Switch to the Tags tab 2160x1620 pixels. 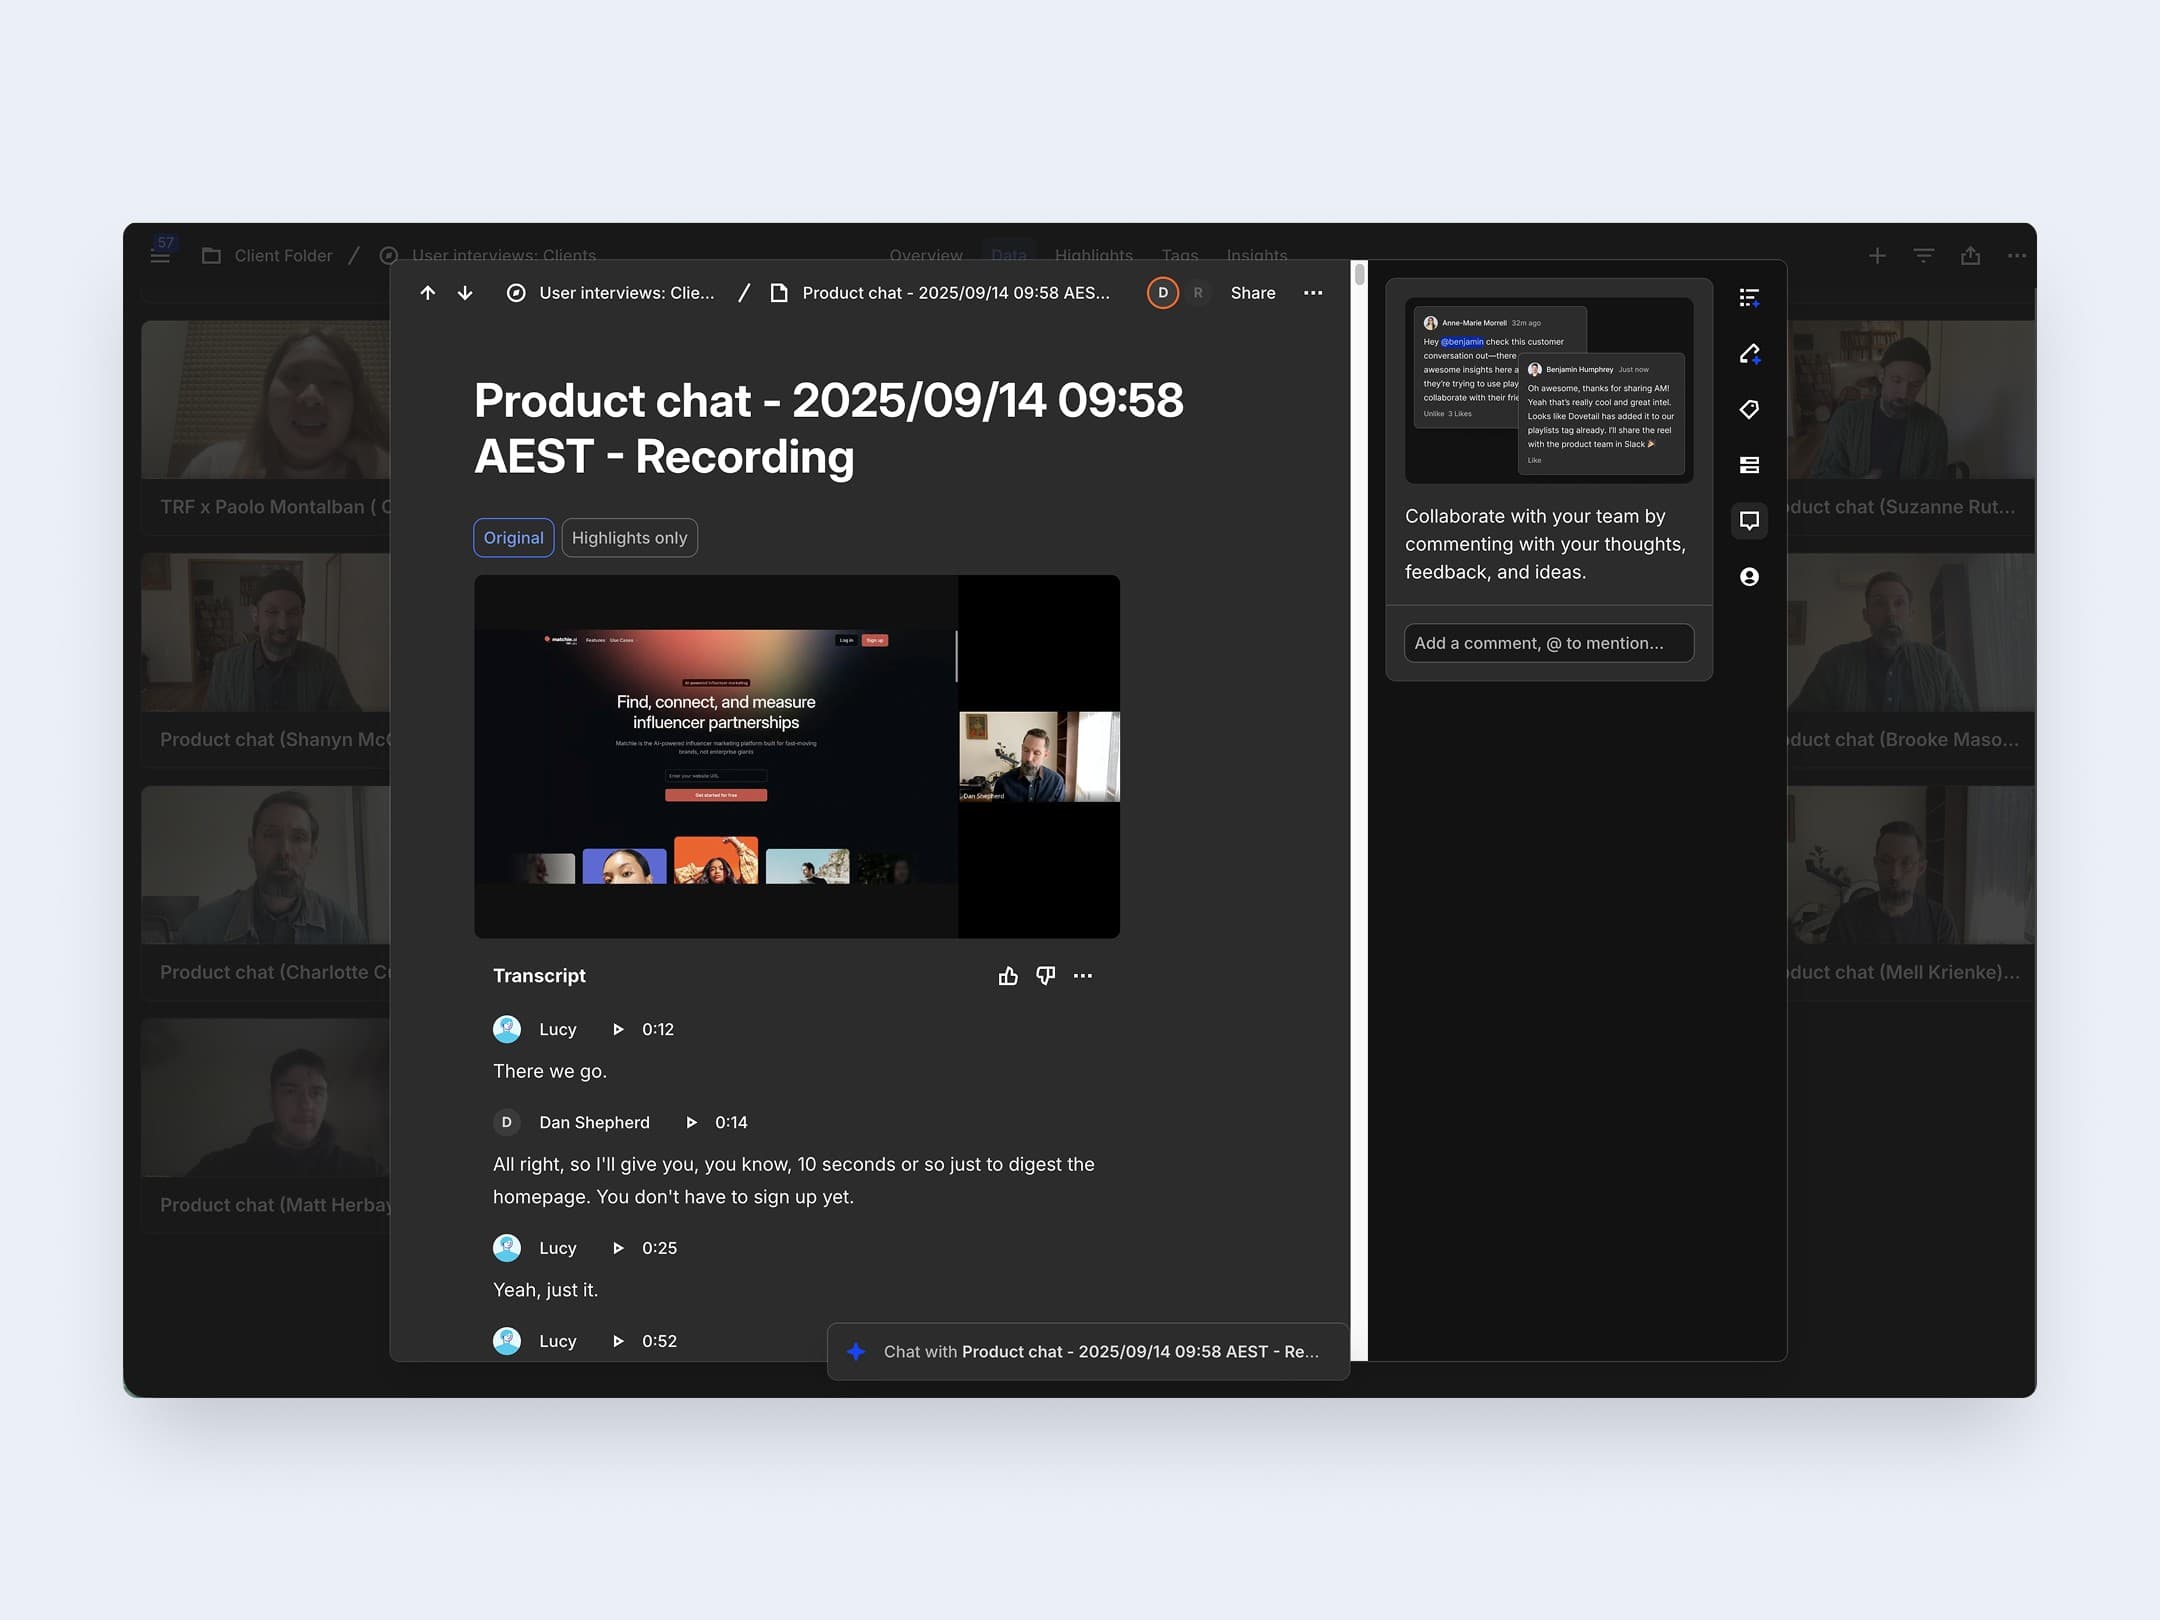[1180, 256]
